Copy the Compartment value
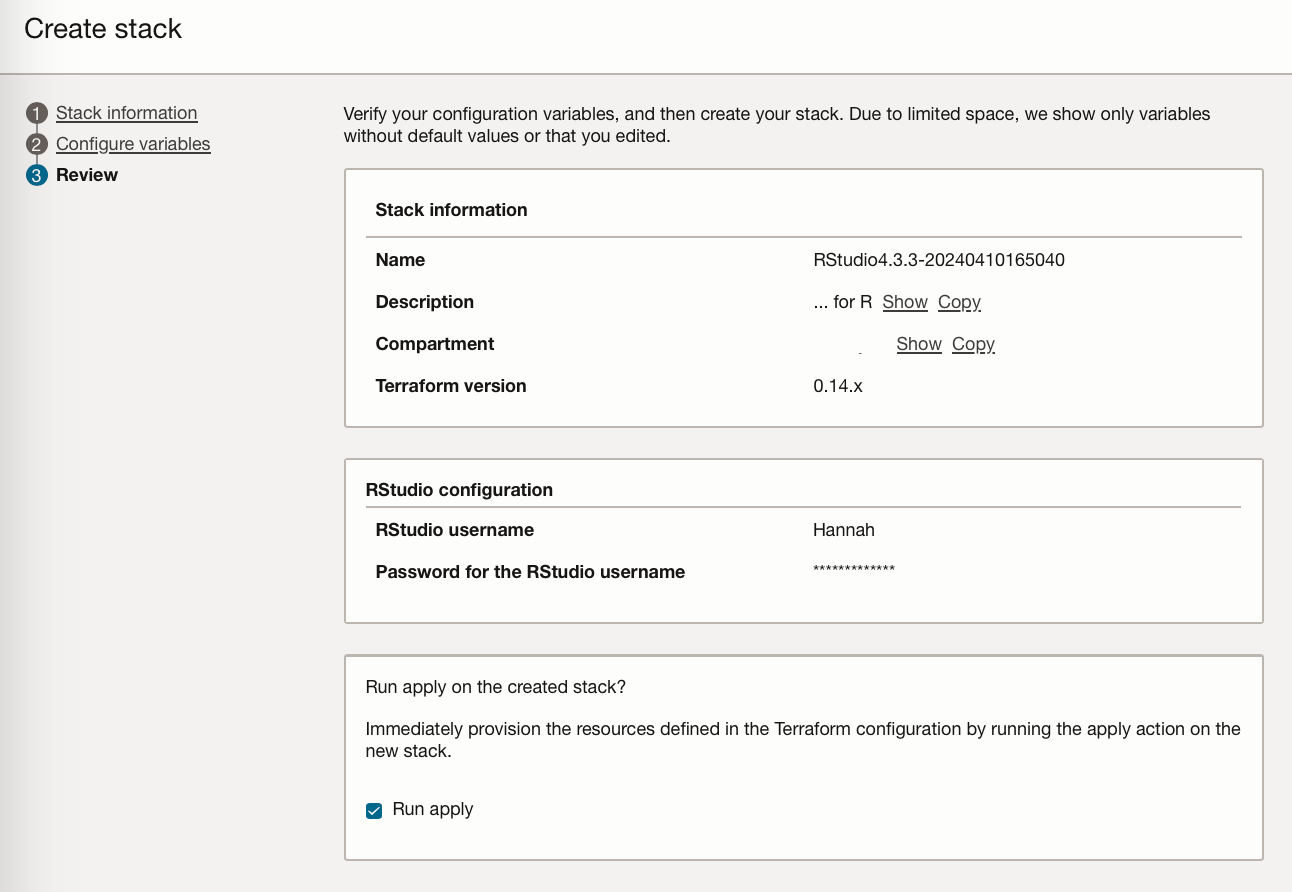This screenshot has height=892, width=1292. click(x=973, y=344)
